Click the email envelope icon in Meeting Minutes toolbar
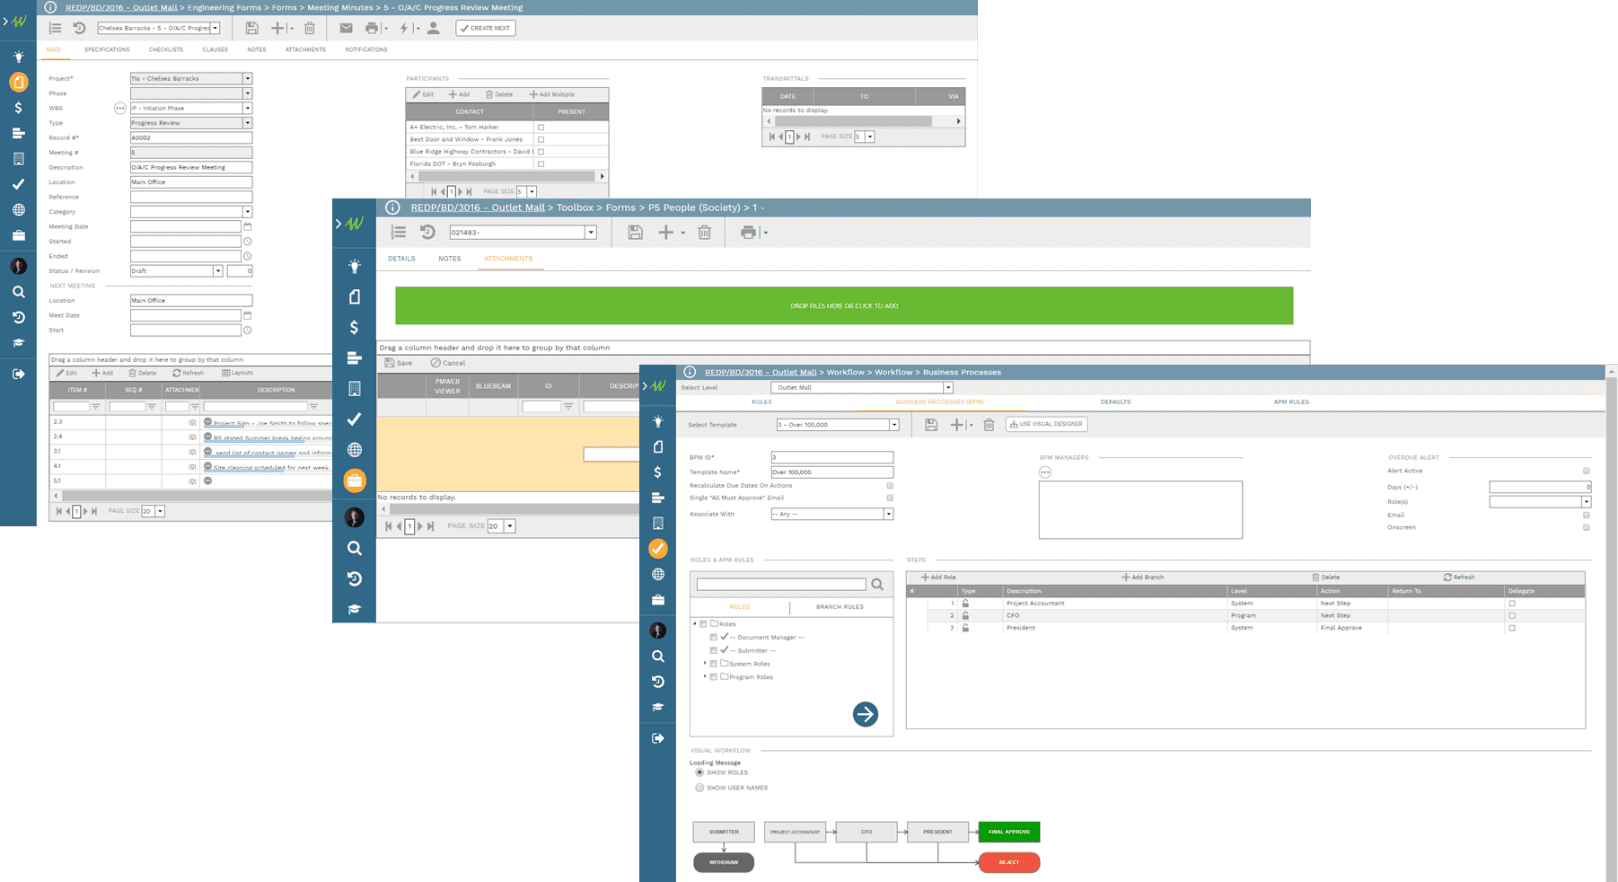 pyautogui.click(x=346, y=28)
